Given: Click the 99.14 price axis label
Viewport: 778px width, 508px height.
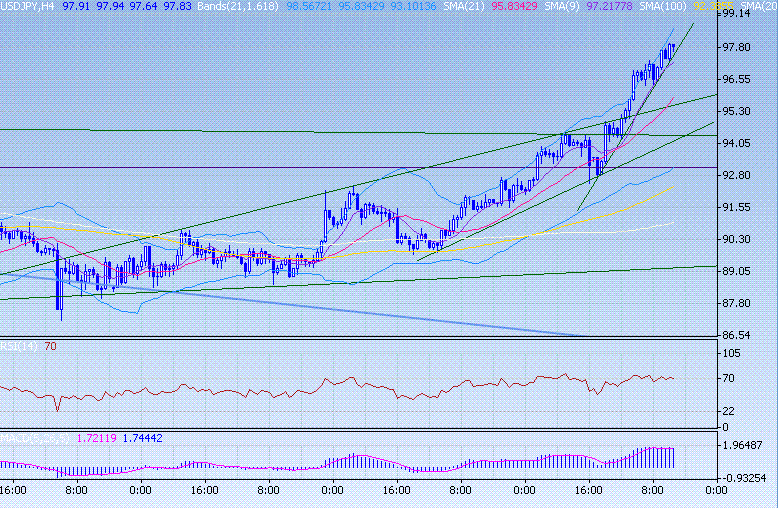Looking at the screenshot, I should click(737, 15).
